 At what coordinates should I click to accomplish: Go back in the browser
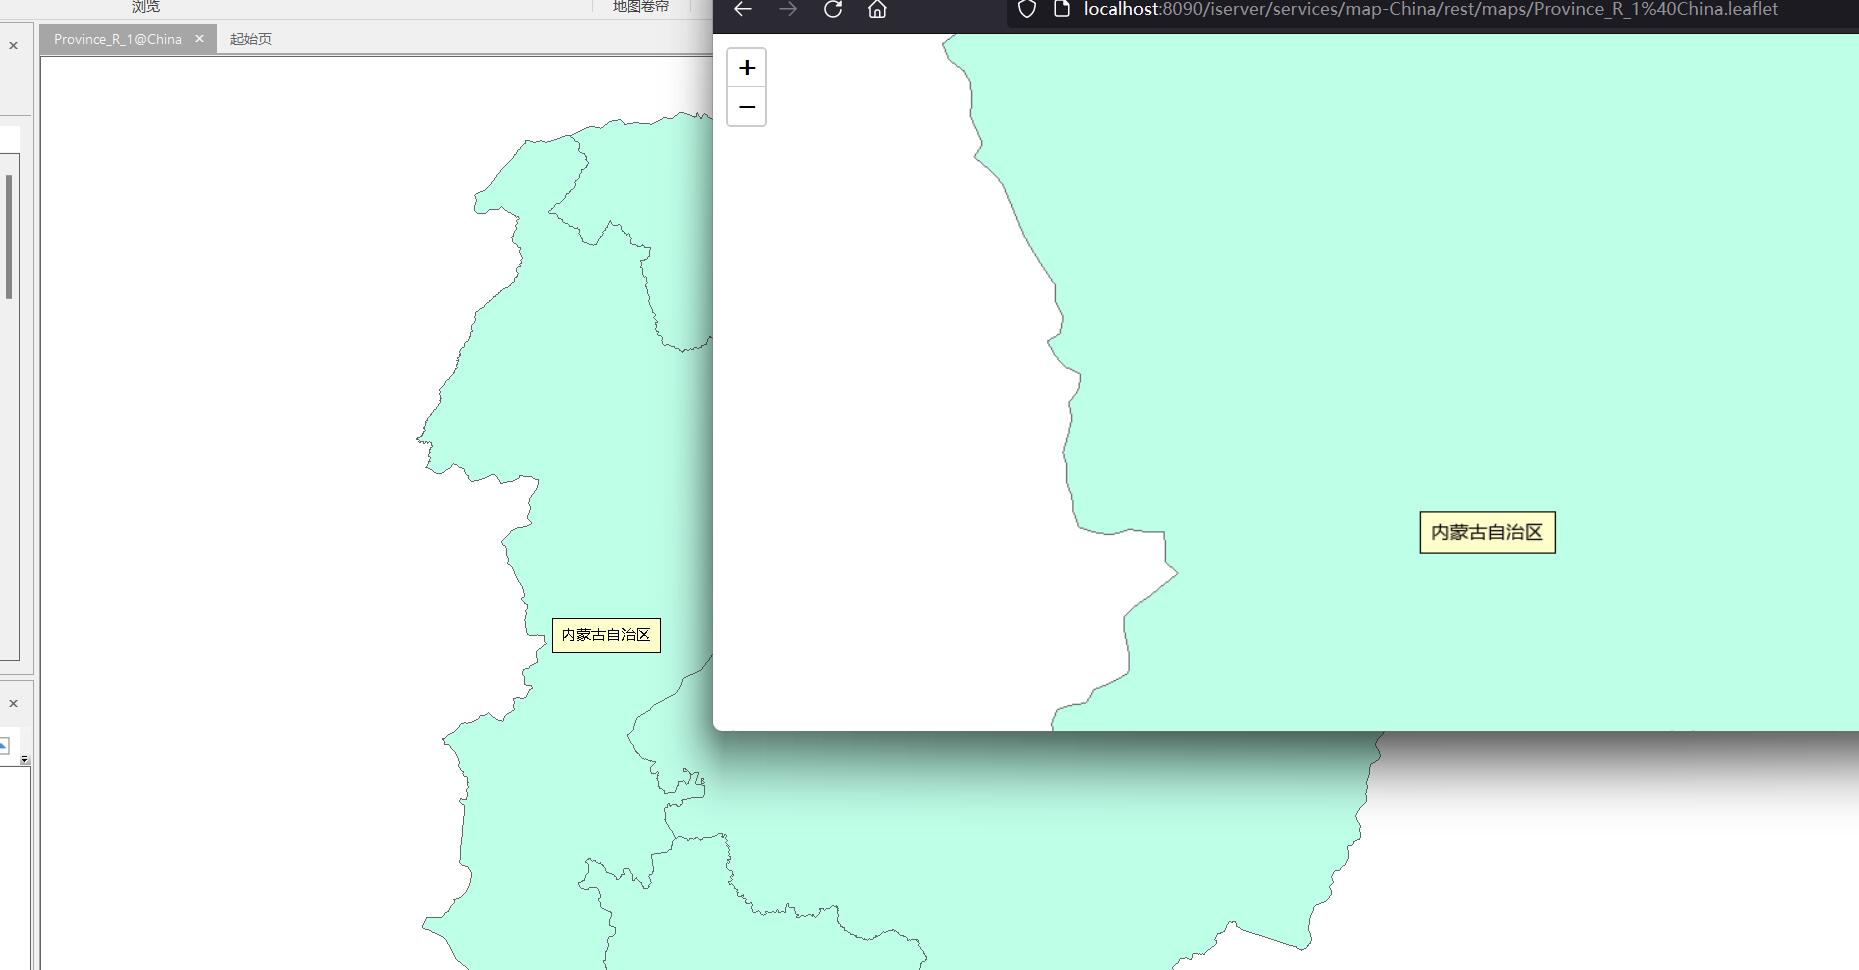pos(742,10)
